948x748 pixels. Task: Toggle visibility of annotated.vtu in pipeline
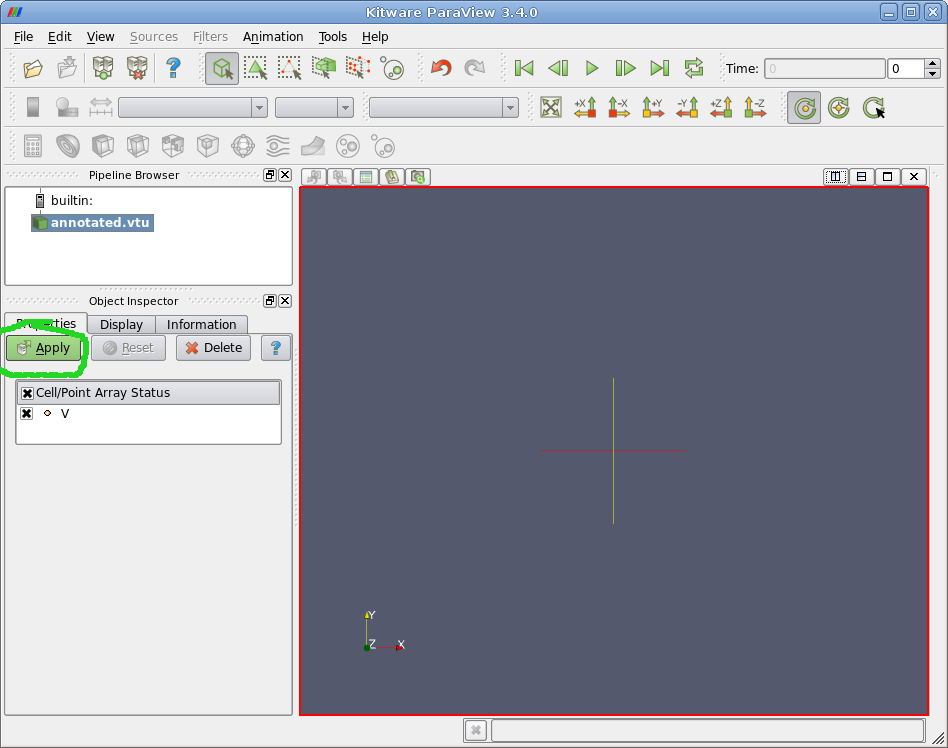point(40,223)
